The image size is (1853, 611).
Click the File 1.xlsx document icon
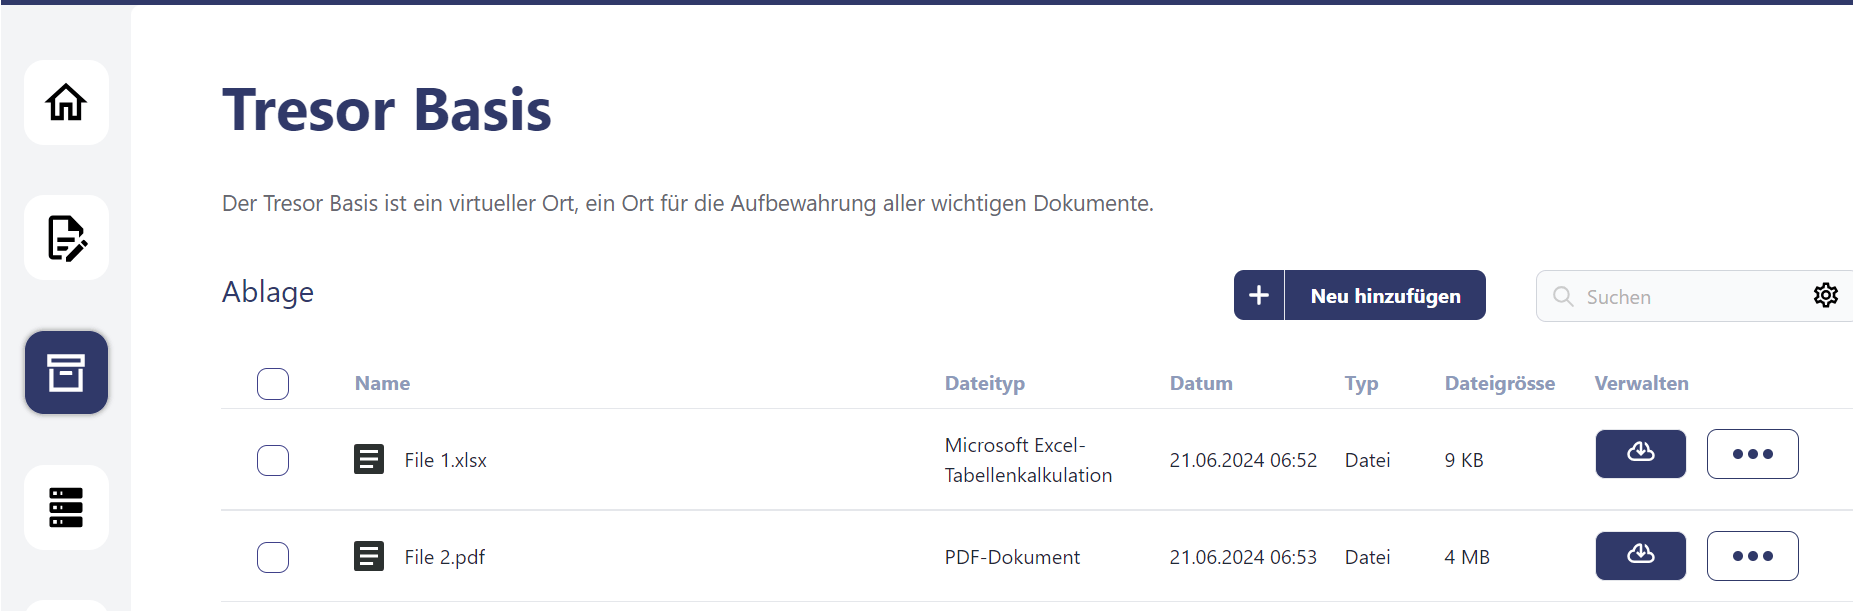tap(369, 460)
